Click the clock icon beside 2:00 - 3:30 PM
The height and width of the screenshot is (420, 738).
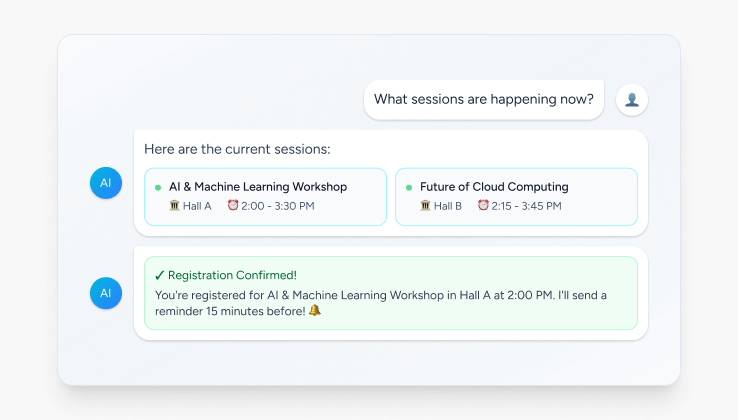click(x=233, y=206)
